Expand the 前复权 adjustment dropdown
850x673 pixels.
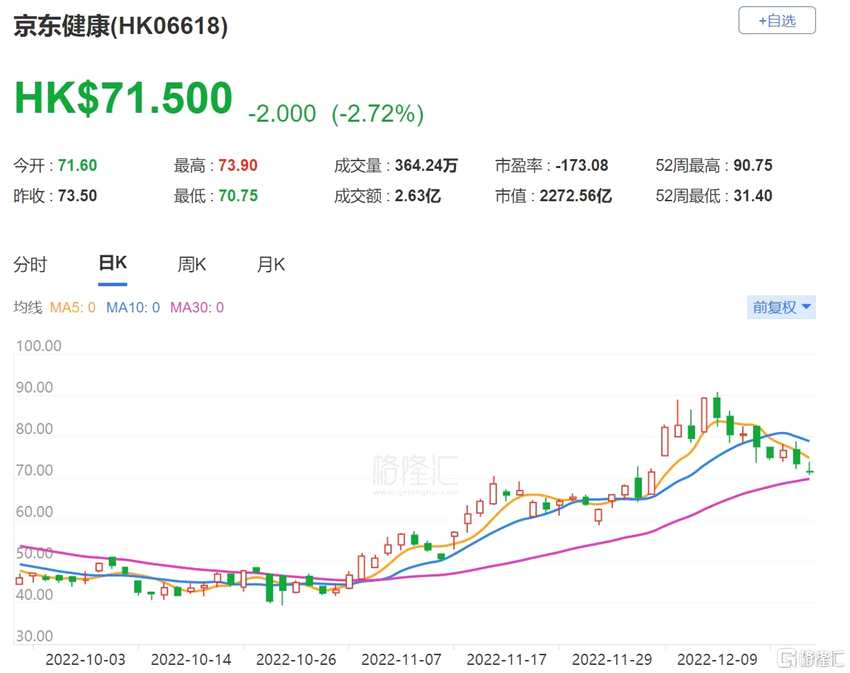(x=781, y=307)
